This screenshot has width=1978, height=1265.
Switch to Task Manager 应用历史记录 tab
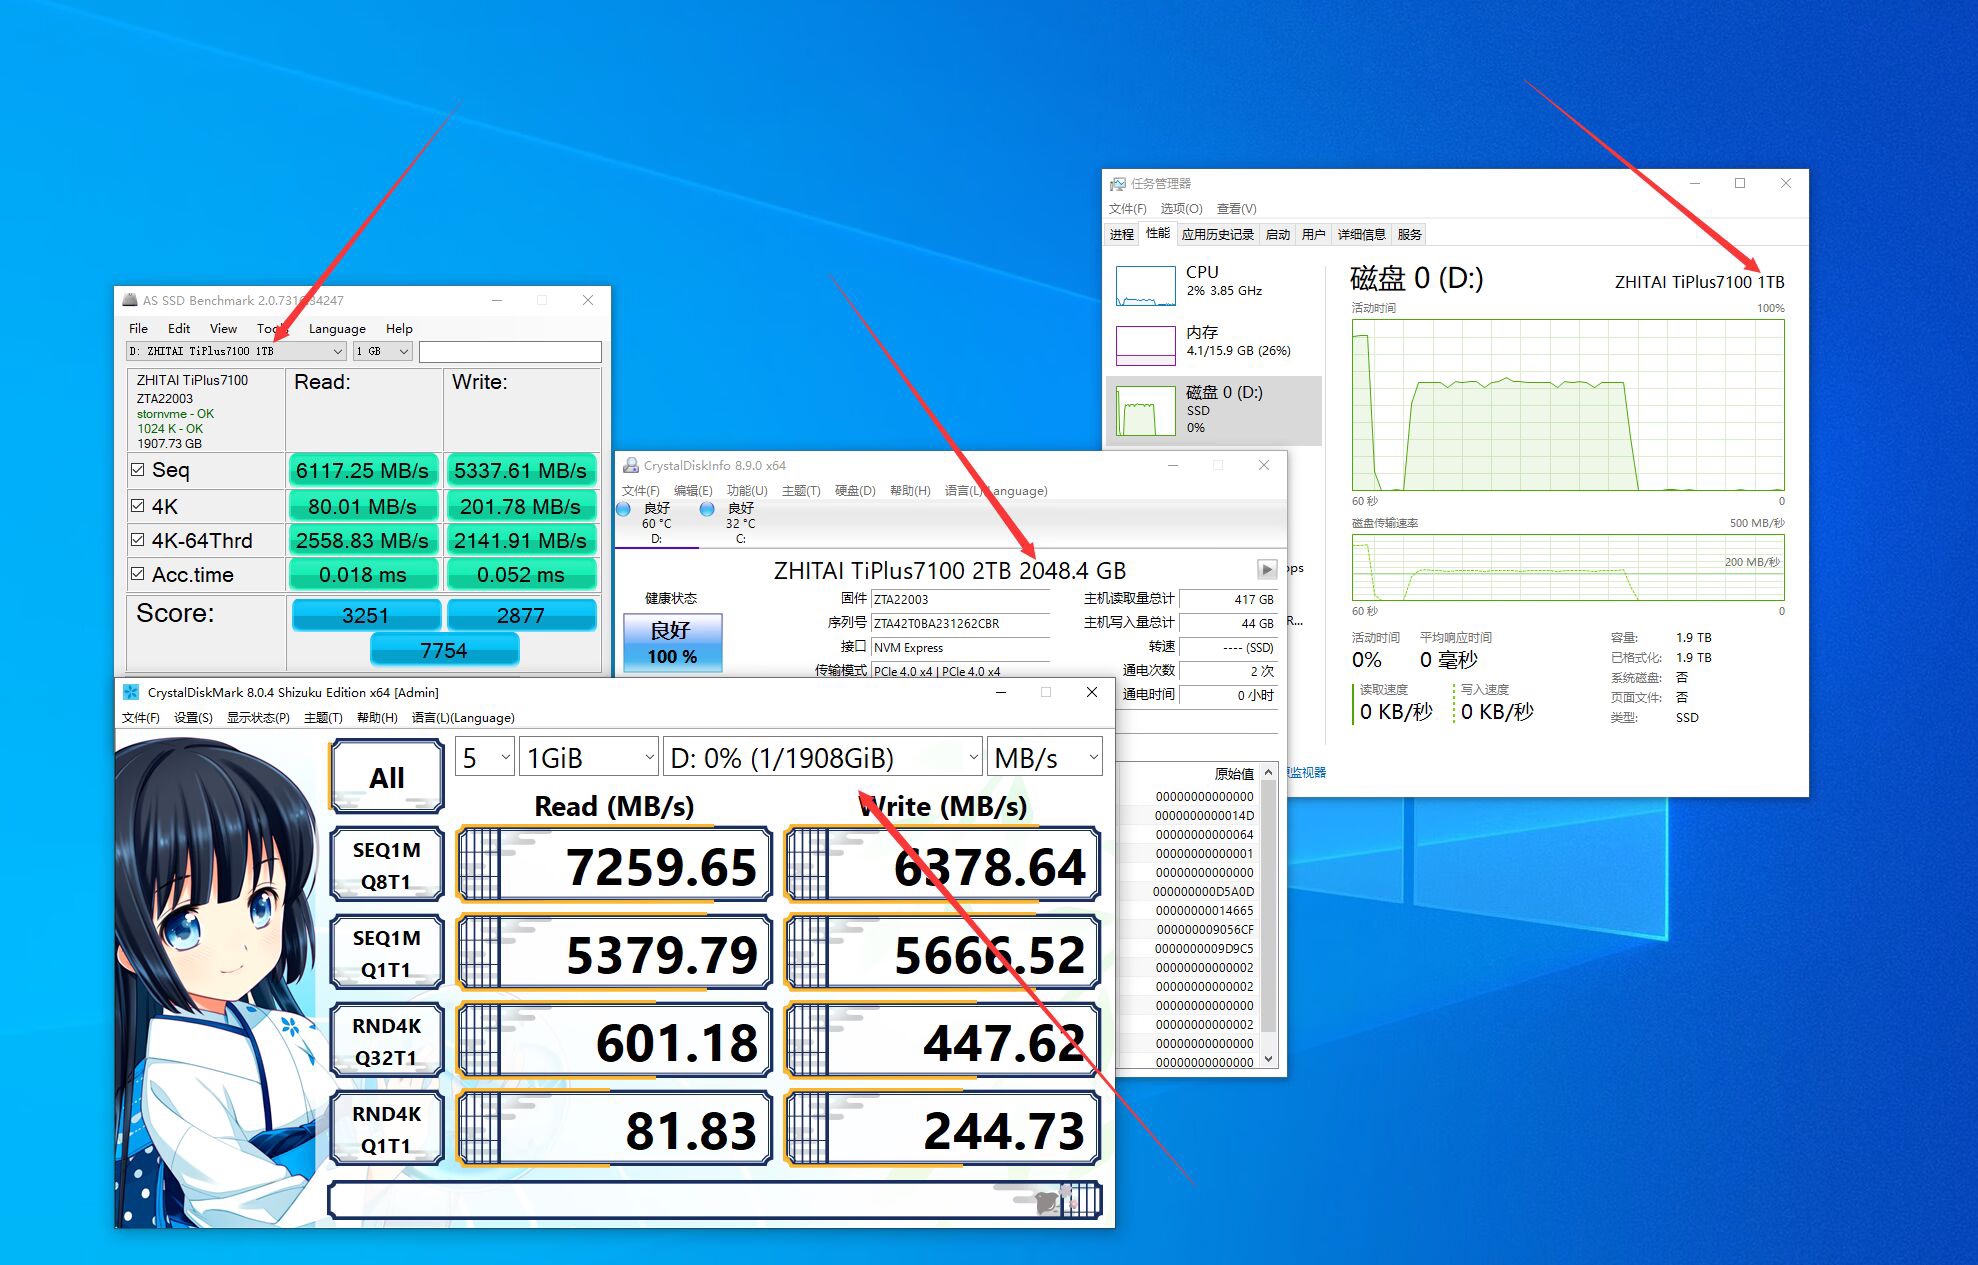click(x=1217, y=234)
